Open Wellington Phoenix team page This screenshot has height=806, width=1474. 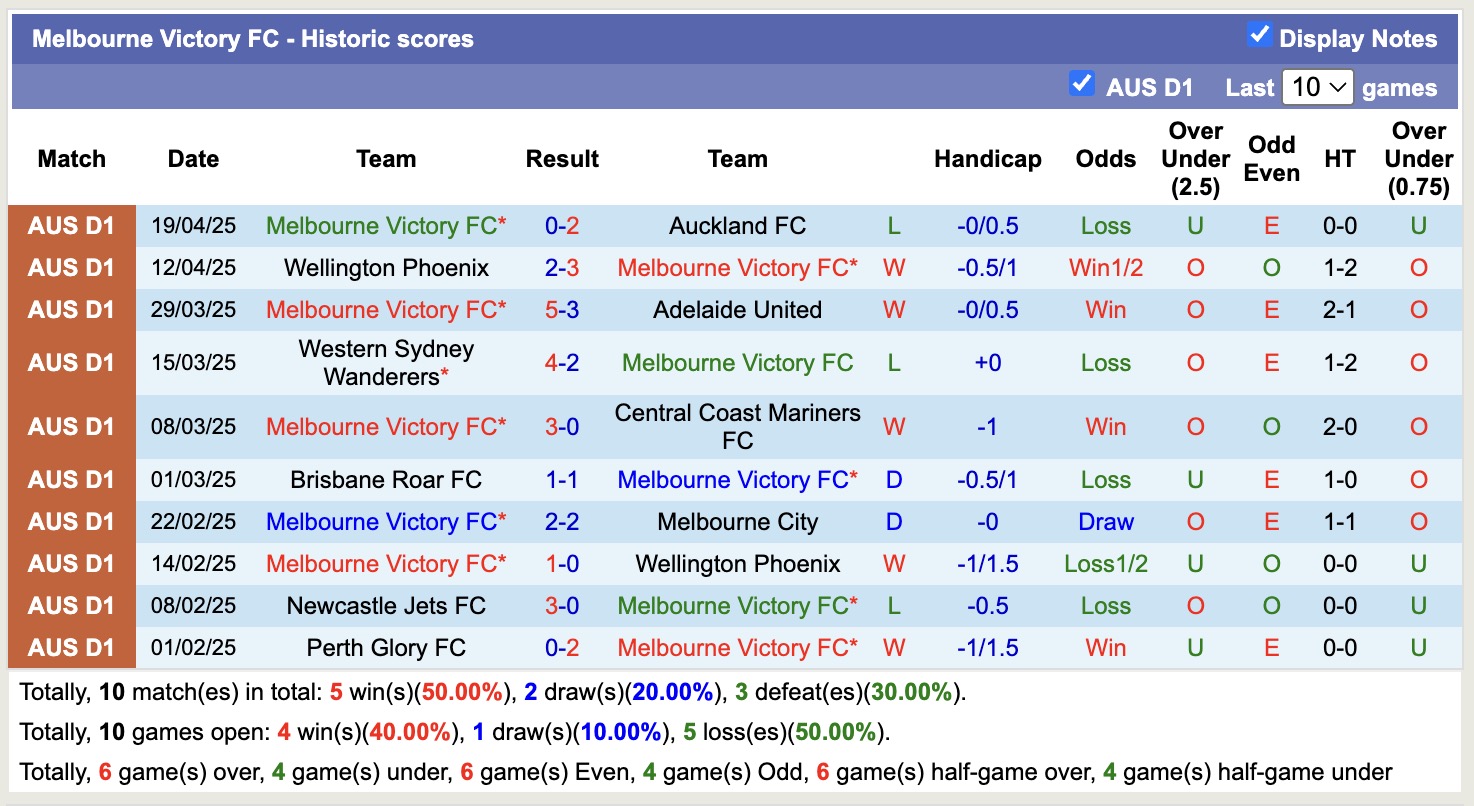[386, 267]
